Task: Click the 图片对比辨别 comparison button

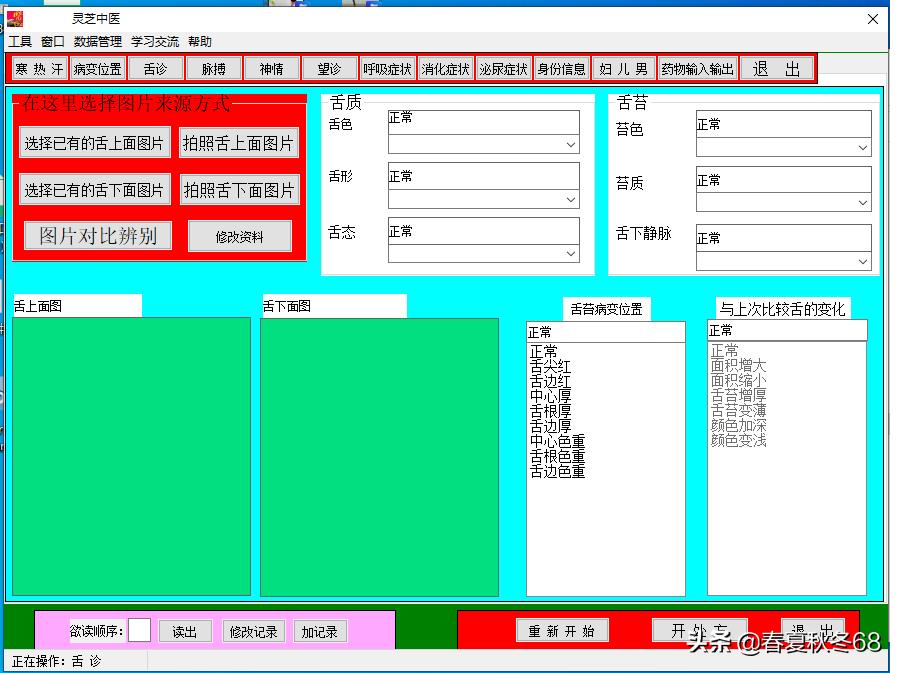Action: 96,234
